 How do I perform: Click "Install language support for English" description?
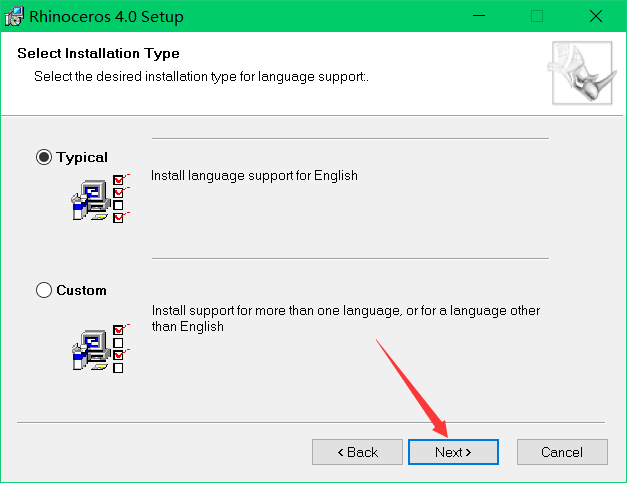click(254, 175)
